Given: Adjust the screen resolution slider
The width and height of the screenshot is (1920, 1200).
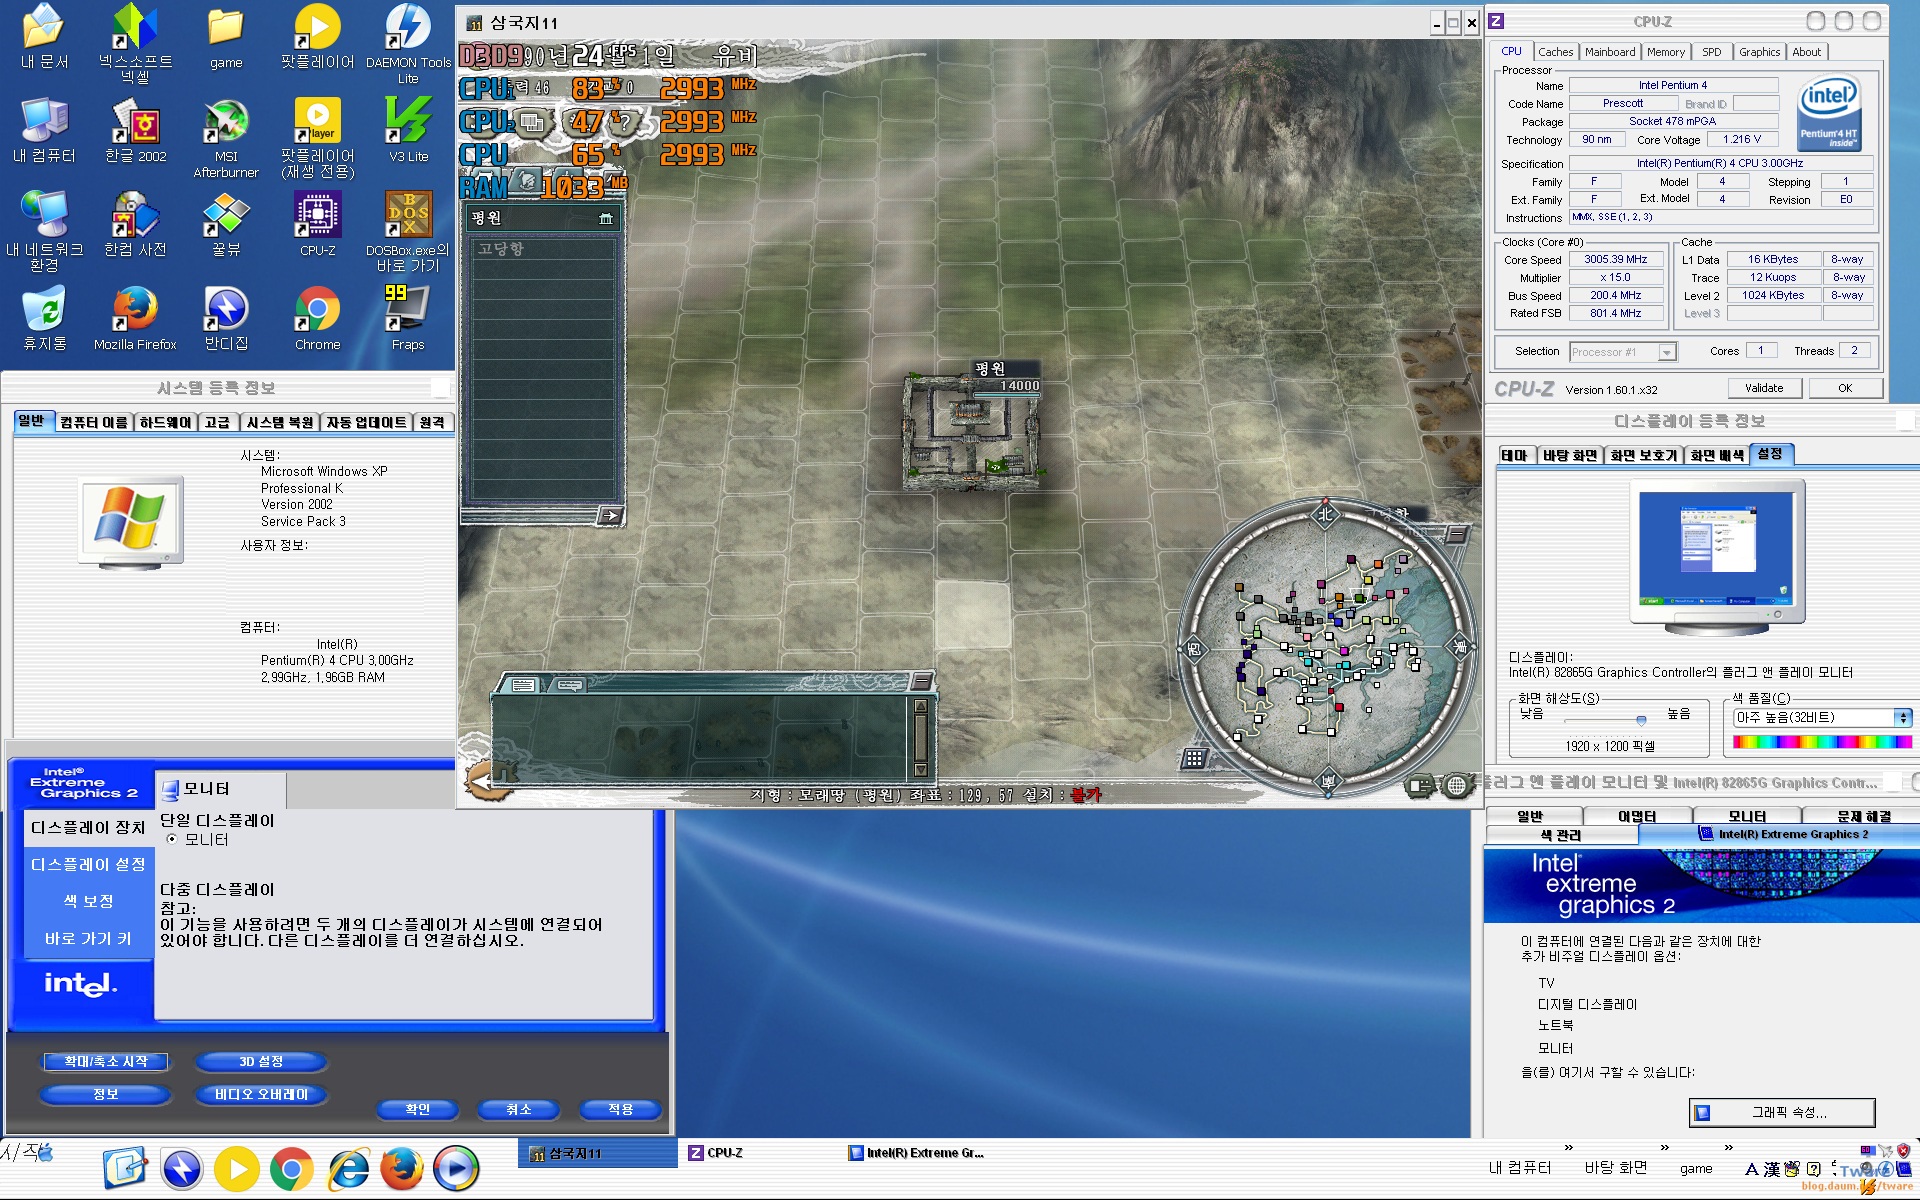Looking at the screenshot, I should [x=1641, y=720].
